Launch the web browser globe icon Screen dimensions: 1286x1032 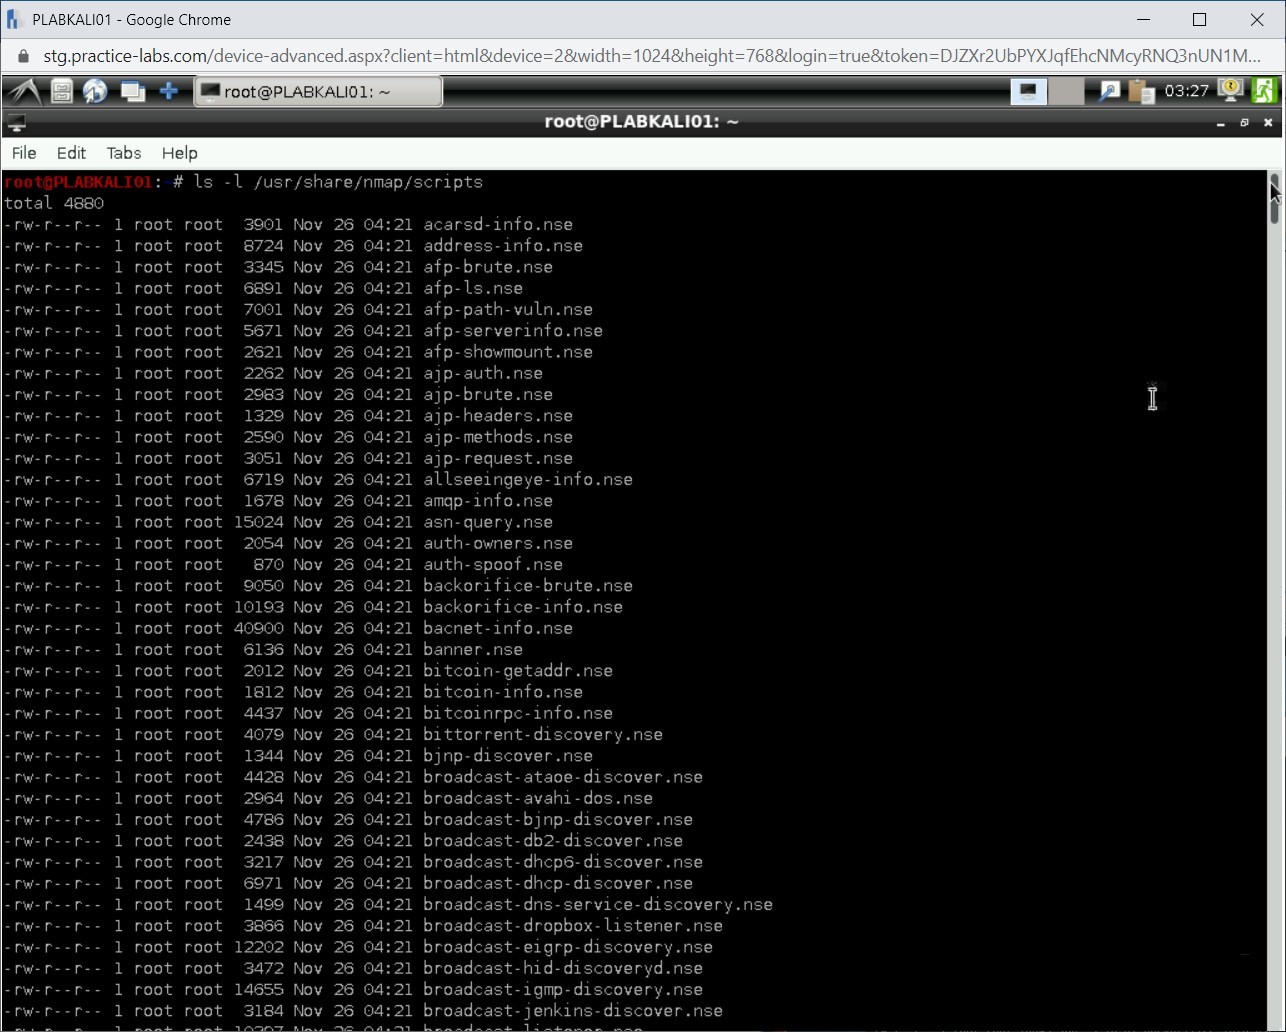point(95,92)
